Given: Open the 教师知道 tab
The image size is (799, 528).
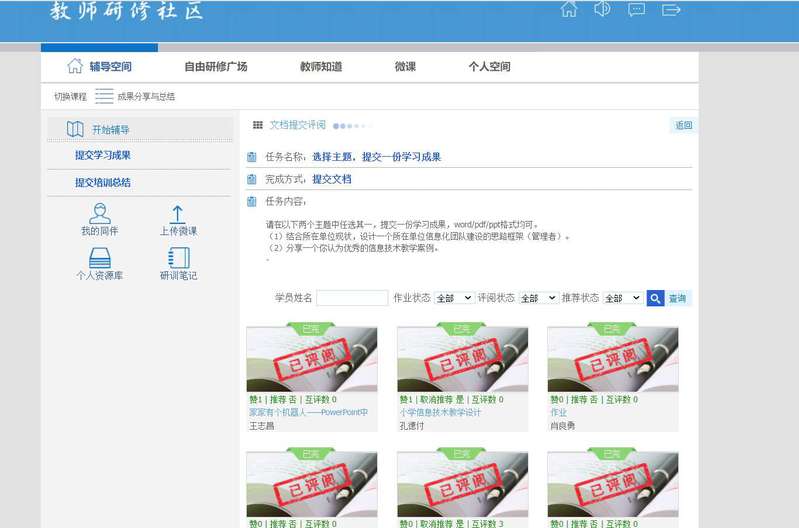Looking at the screenshot, I should tap(321, 66).
